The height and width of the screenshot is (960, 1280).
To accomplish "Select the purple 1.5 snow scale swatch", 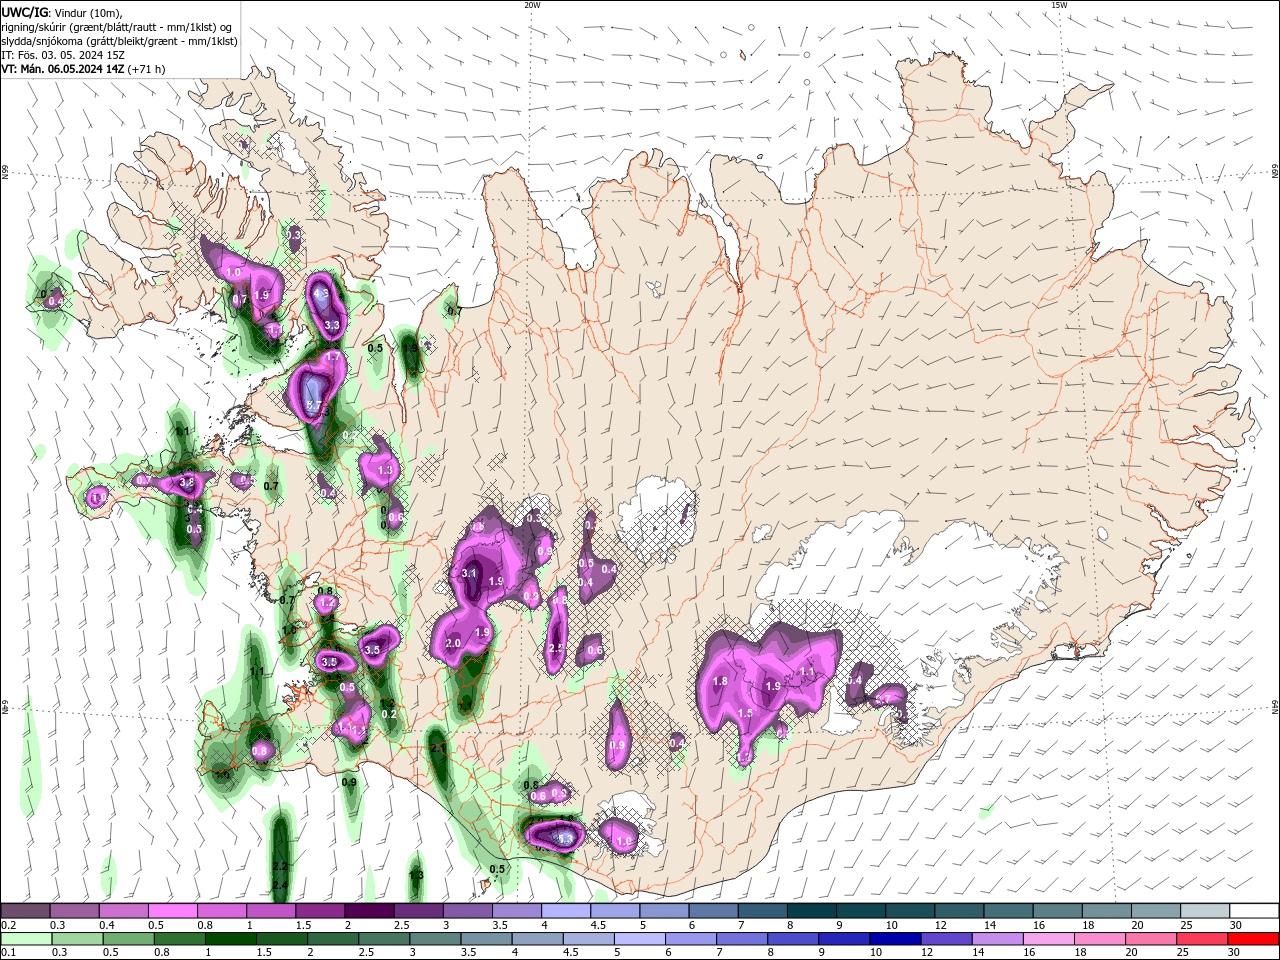I will tap(319, 911).
